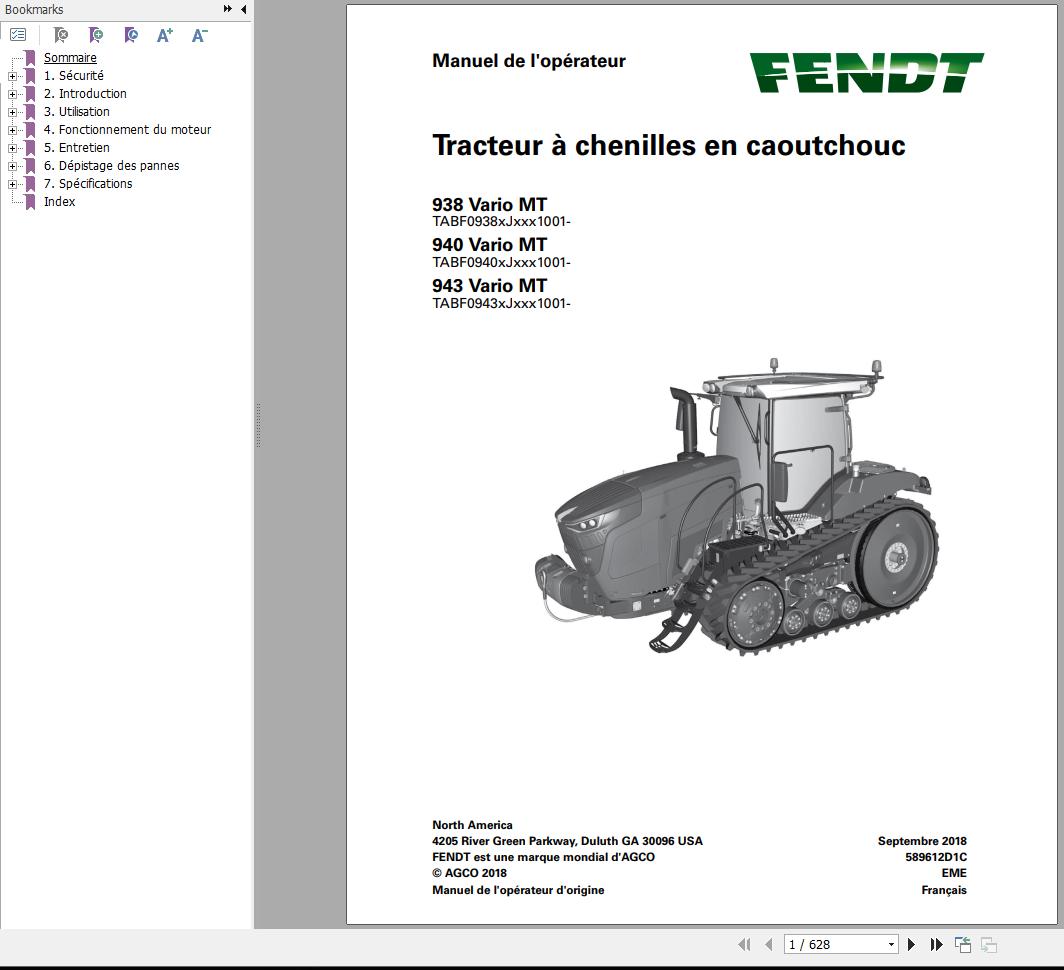Image resolution: width=1064 pixels, height=970 pixels.
Task: Click the Septembre 2018 date text
Action: [x=922, y=841]
